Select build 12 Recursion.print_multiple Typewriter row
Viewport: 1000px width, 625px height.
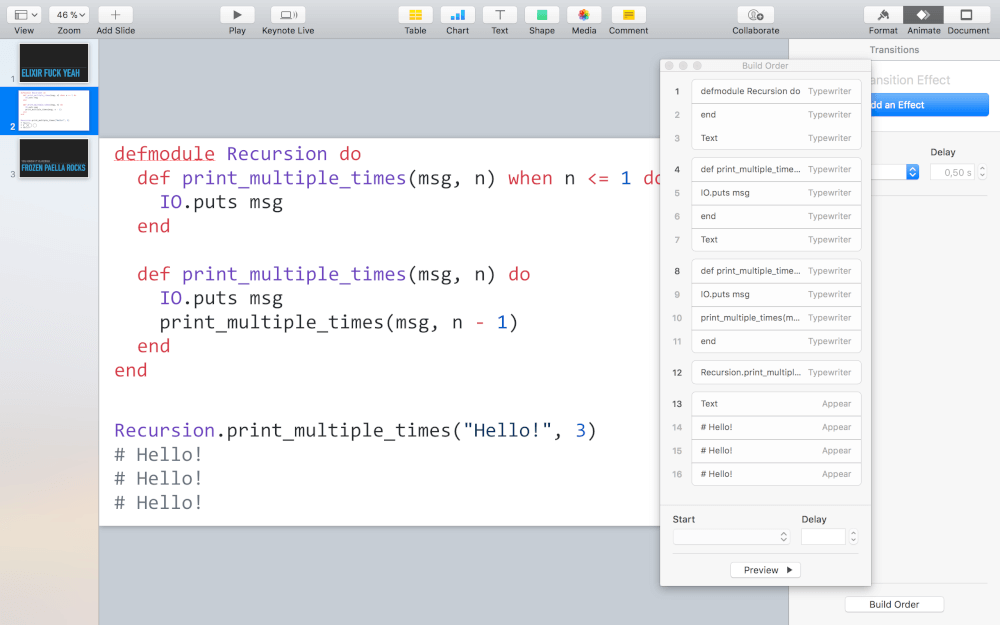(x=775, y=372)
